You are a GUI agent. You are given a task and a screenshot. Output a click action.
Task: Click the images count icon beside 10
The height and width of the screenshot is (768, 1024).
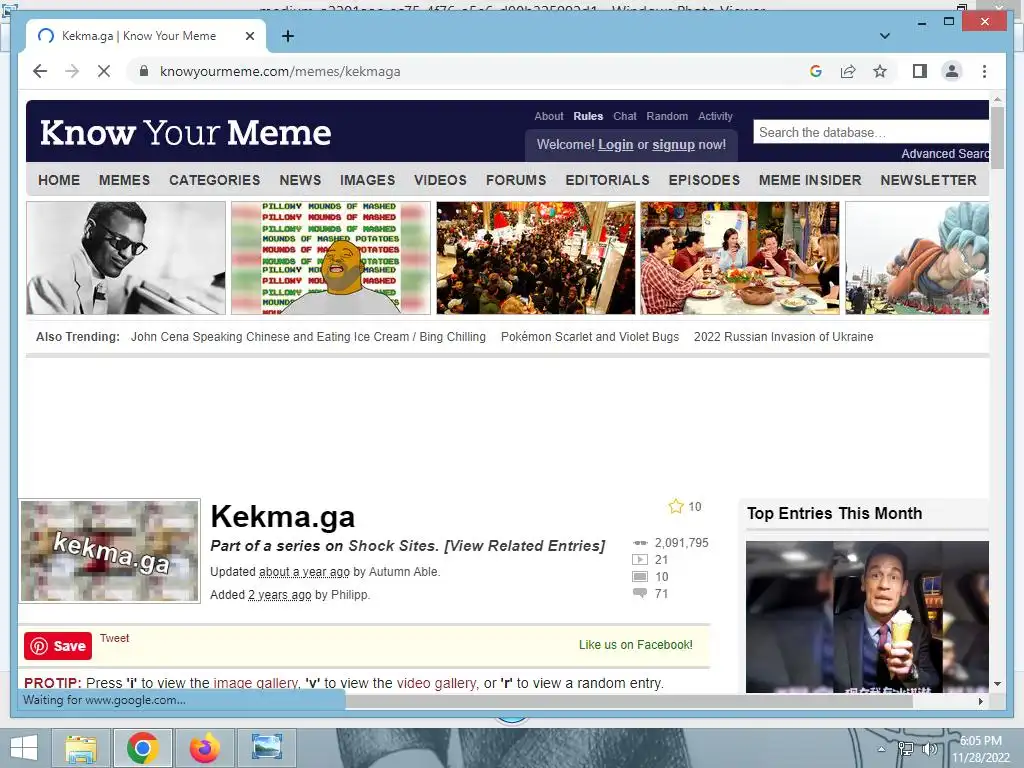[x=640, y=577]
